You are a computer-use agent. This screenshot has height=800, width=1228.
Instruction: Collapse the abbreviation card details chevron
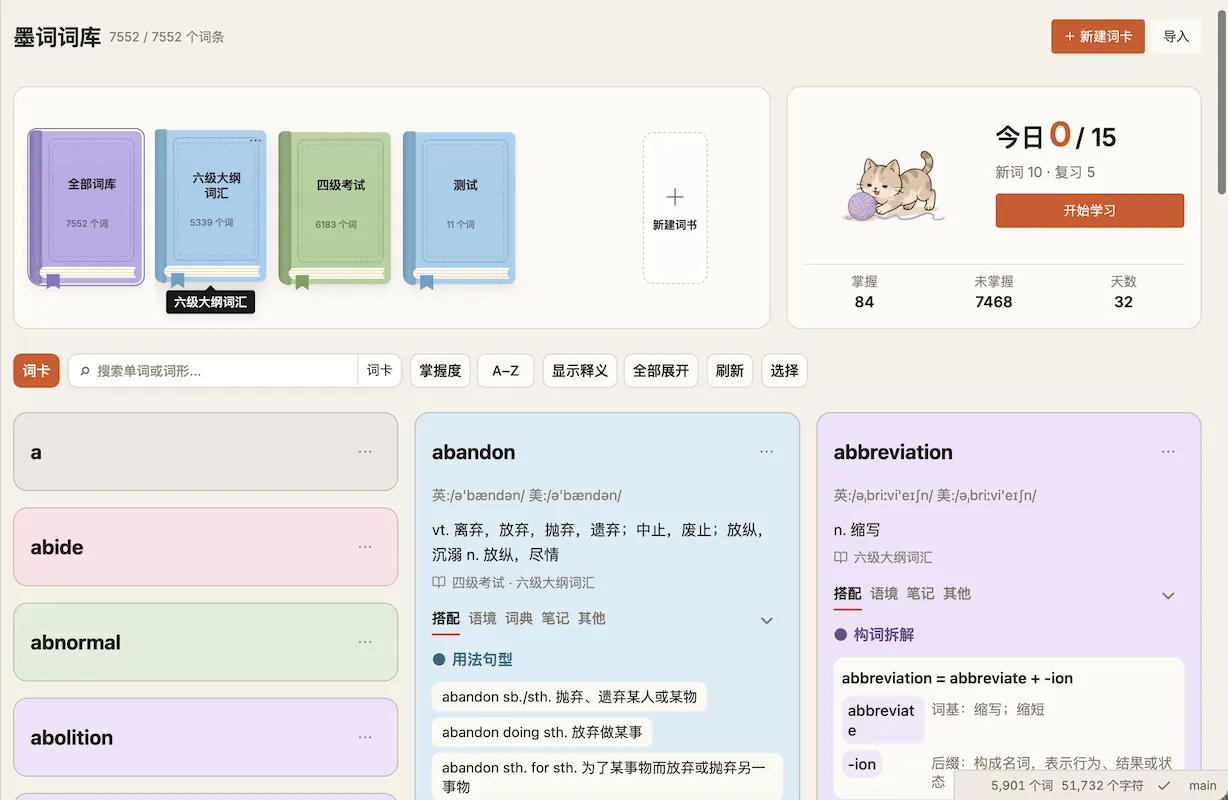tap(1168, 595)
